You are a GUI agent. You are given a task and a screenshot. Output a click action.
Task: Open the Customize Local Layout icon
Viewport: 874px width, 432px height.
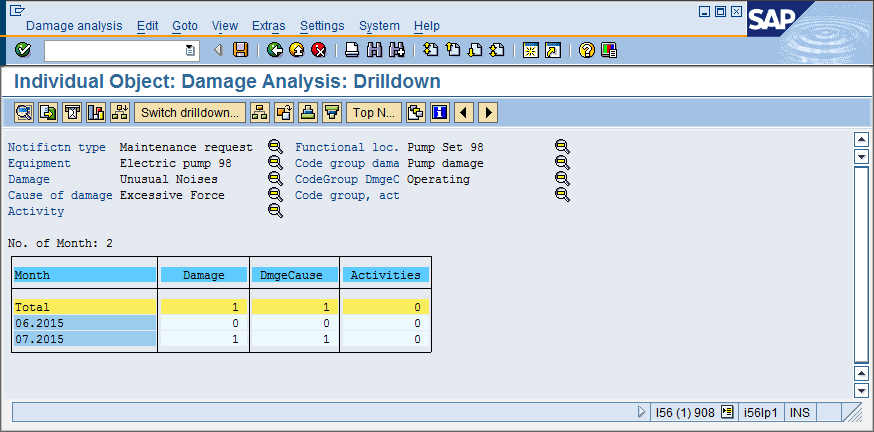(x=609, y=50)
